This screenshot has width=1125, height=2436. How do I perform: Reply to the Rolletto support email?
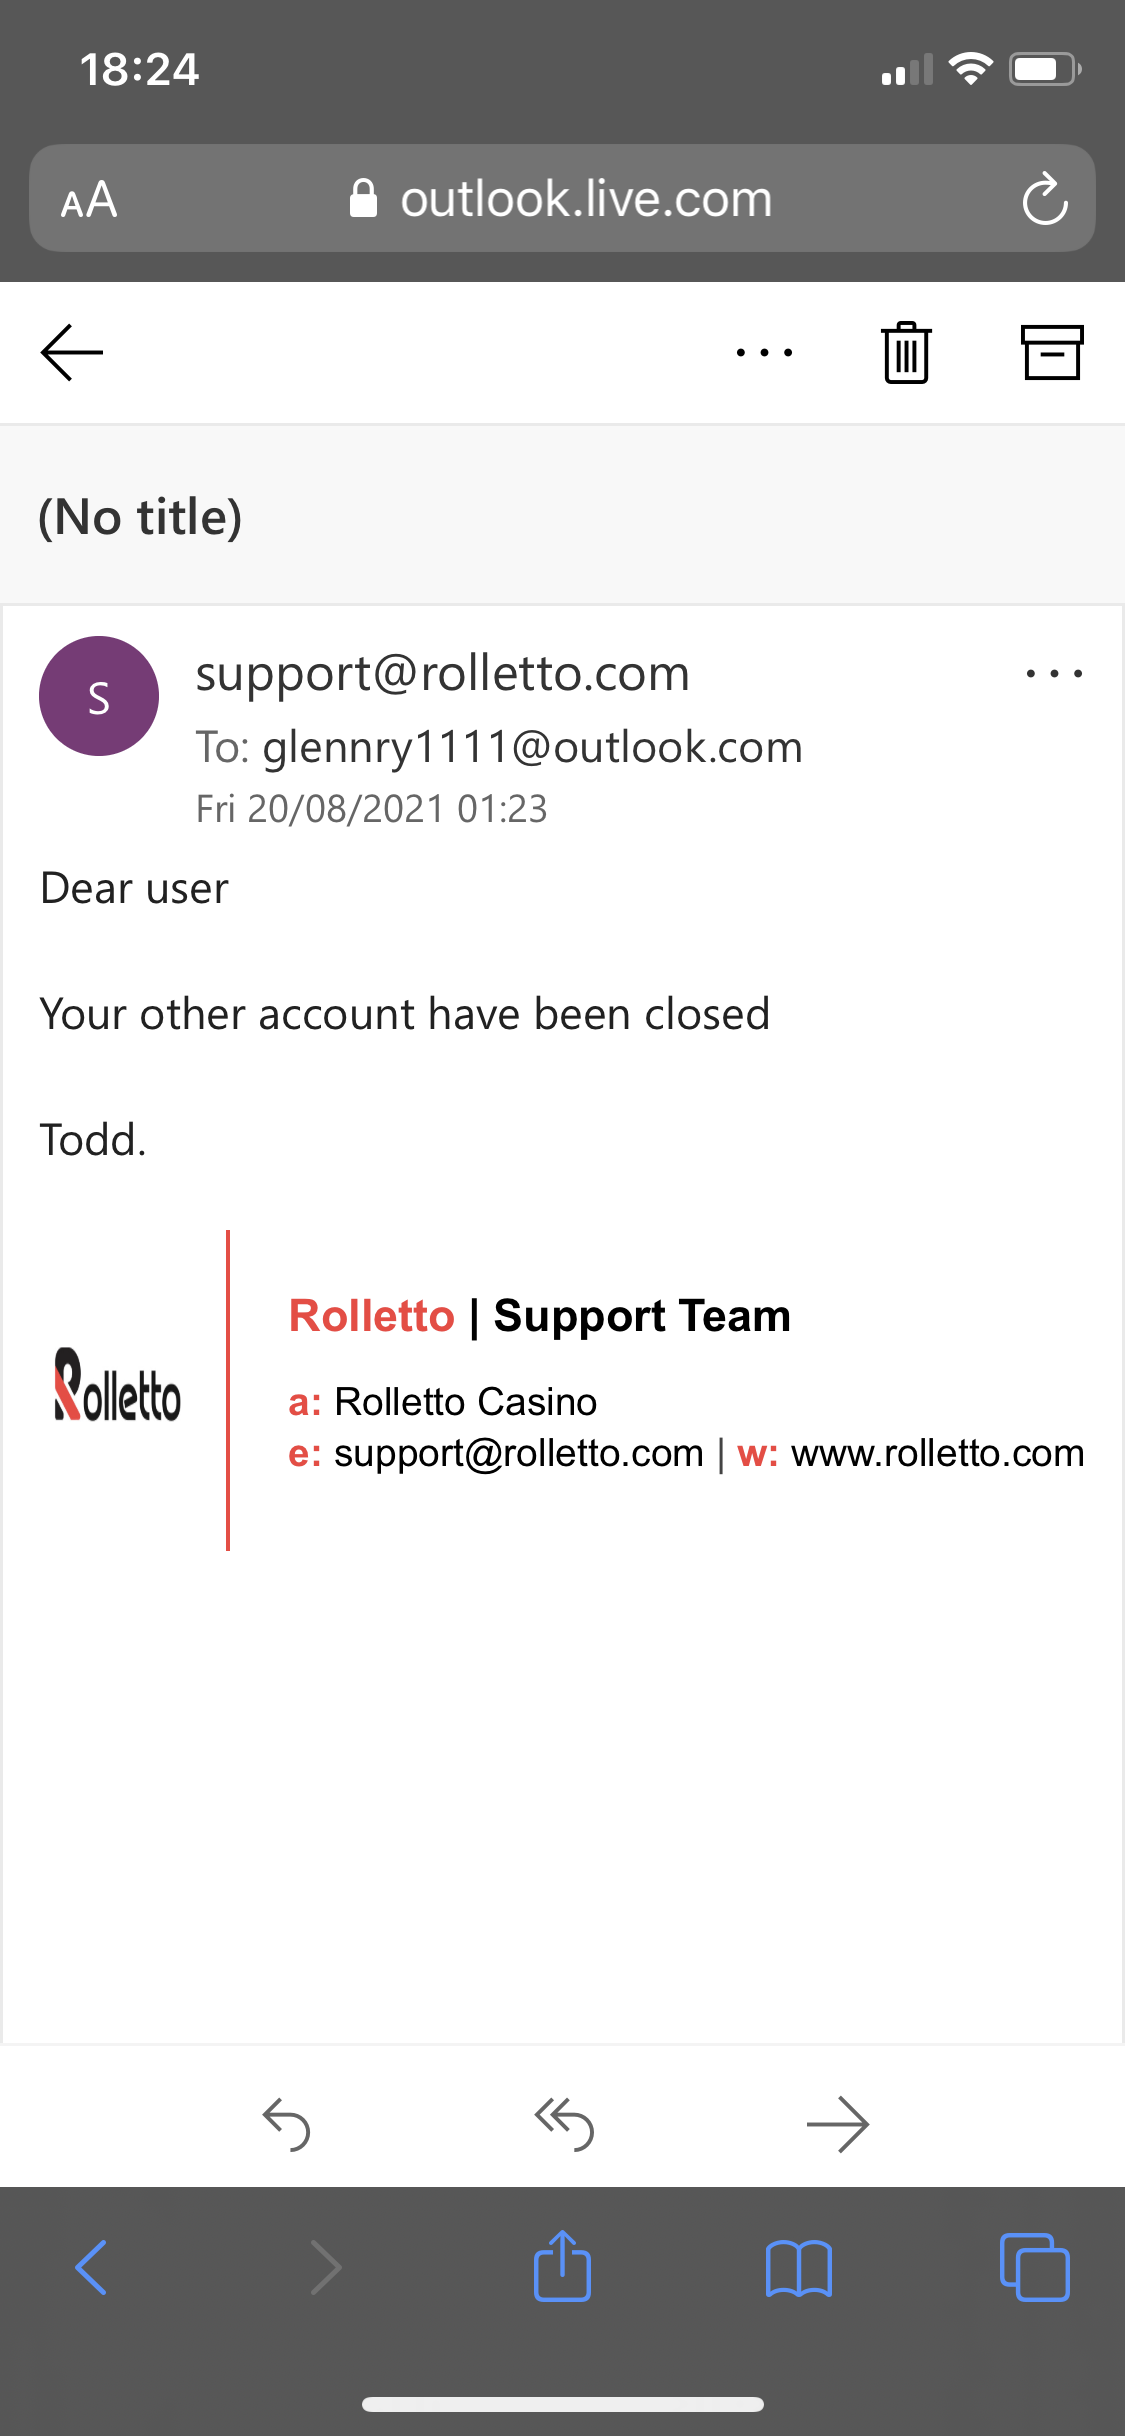tap(286, 2123)
